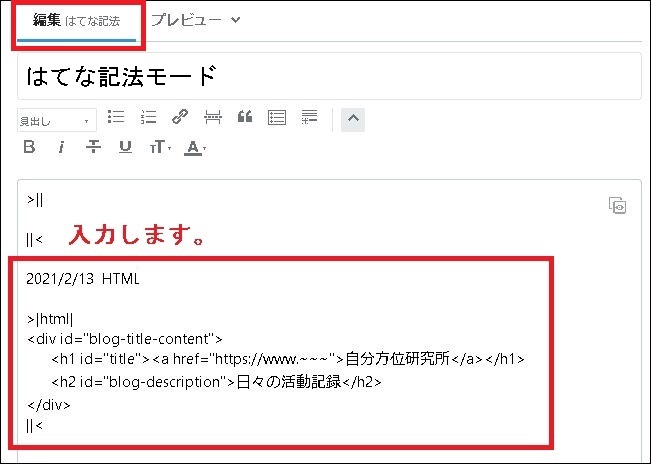Click the h2 id="blog-description" line
The width and height of the screenshot is (651, 464).
coord(216,382)
